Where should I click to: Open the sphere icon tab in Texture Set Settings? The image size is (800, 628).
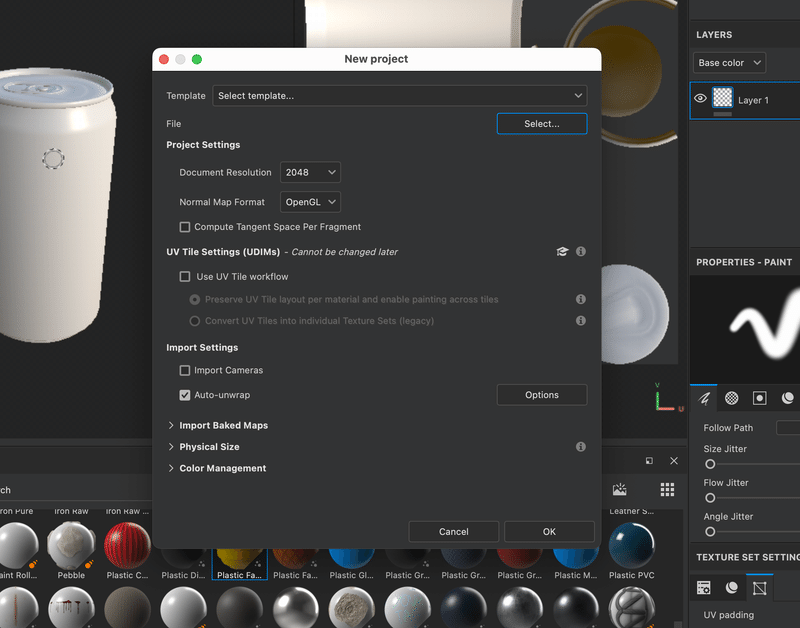coord(732,588)
